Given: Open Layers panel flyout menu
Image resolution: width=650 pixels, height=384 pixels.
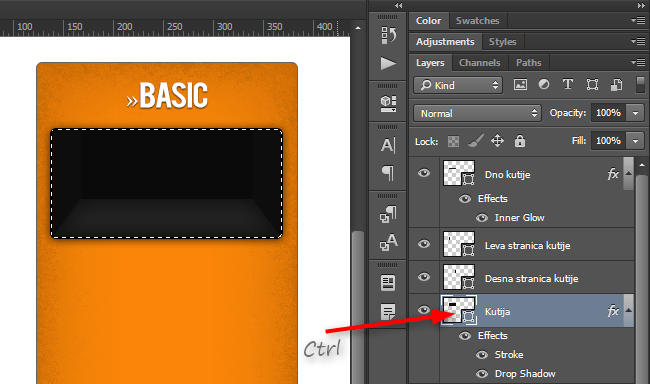Looking at the screenshot, I should tap(638, 62).
